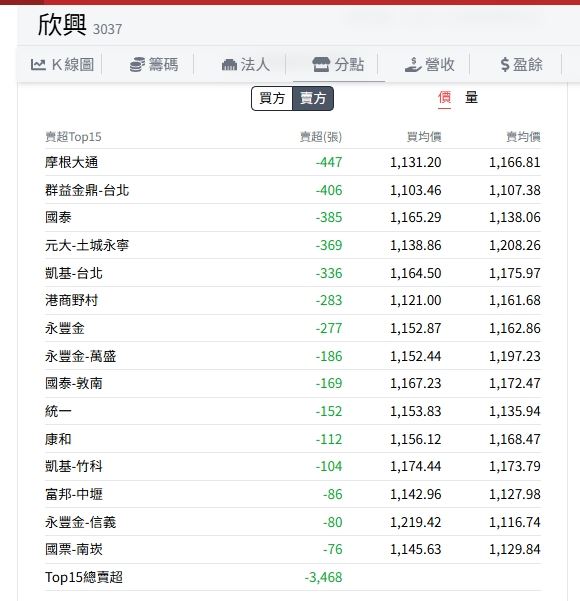Click the 營收 hand-with-coin icon

point(413,64)
